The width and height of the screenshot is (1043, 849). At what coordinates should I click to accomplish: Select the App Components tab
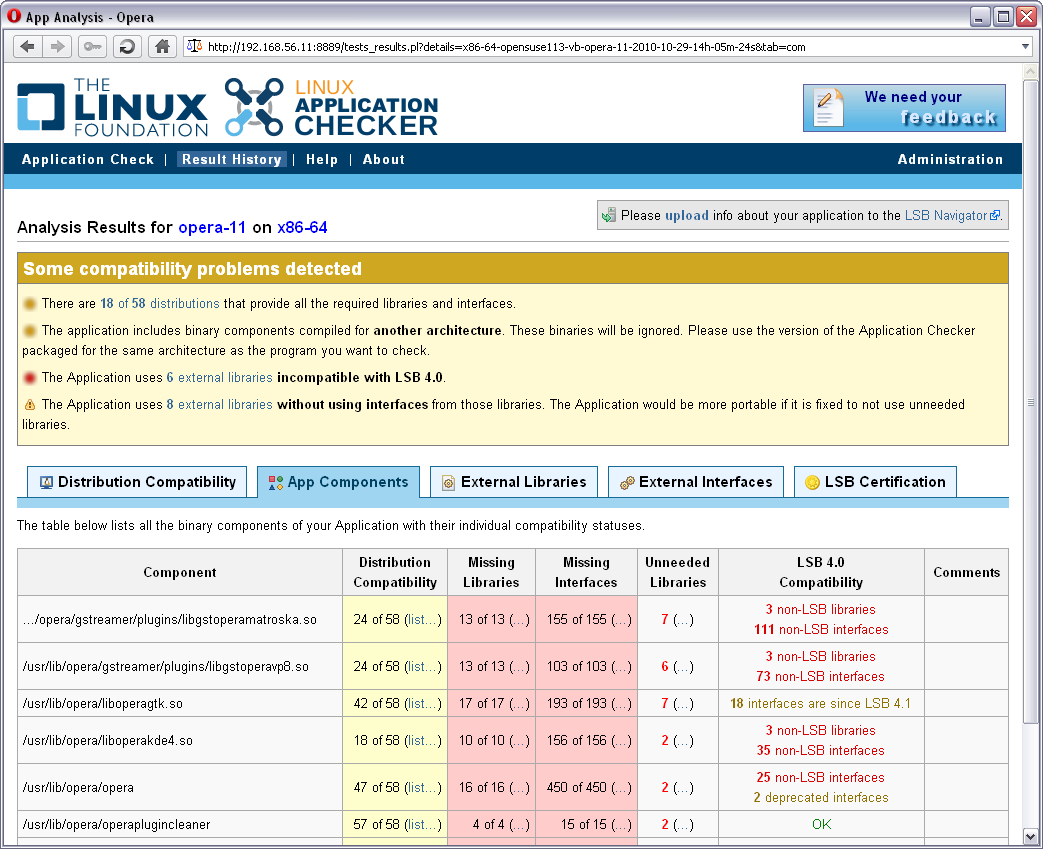tap(339, 482)
